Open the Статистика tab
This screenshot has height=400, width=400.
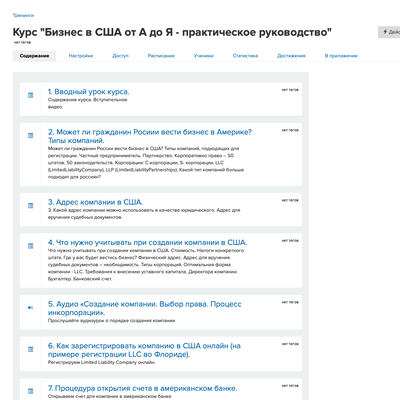tap(245, 56)
